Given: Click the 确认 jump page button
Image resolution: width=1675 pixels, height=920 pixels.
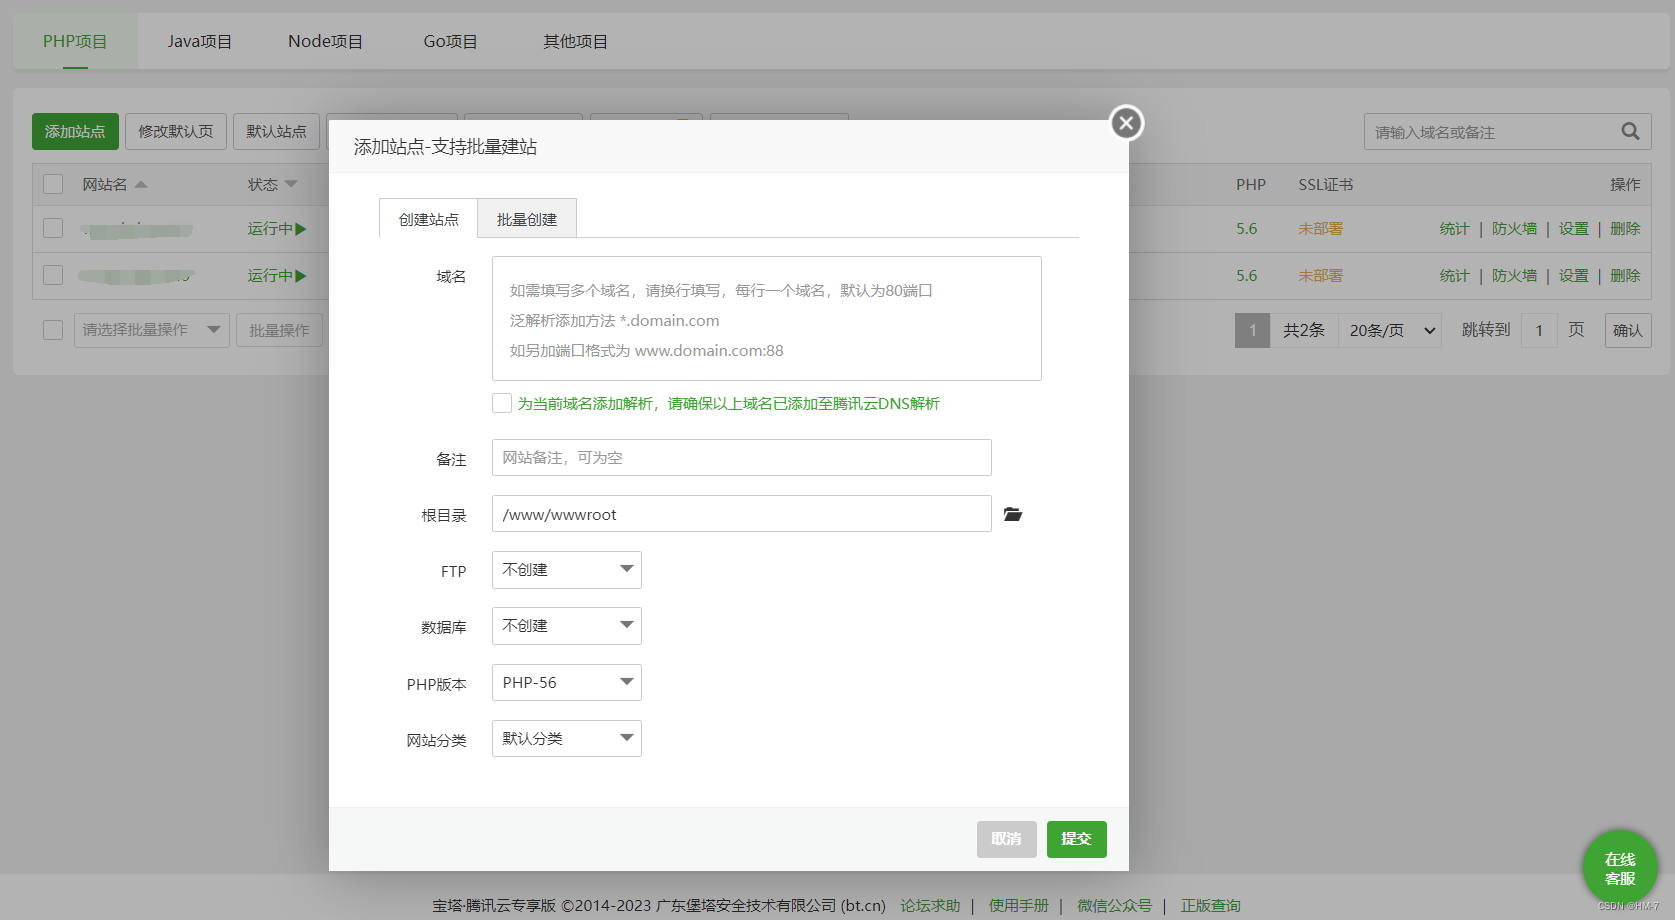Looking at the screenshot, I should tap(1628, 330).
